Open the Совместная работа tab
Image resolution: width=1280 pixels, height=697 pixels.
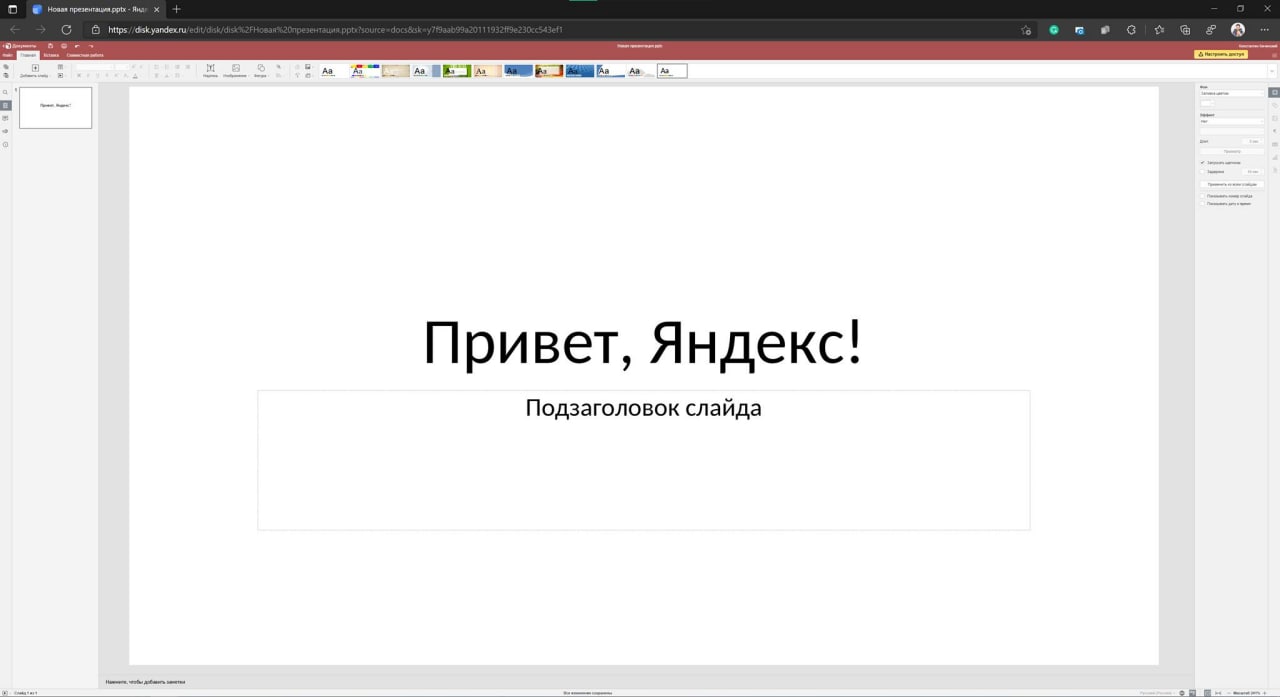coord(85,55)
